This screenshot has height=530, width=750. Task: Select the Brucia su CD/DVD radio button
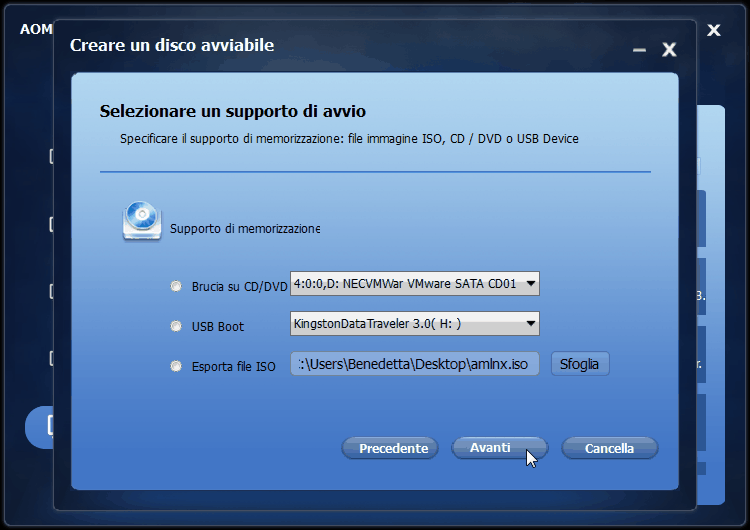click(176, 286)
